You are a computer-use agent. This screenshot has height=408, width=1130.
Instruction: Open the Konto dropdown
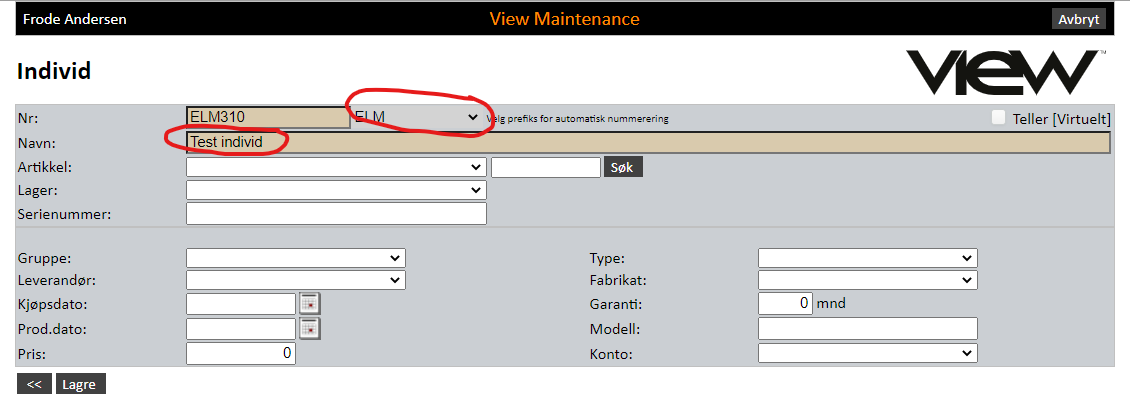867,353
